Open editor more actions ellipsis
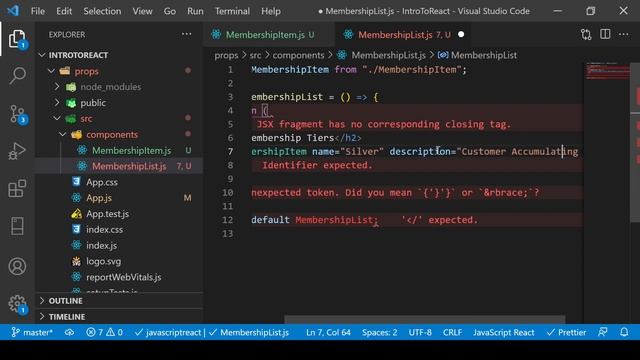Image resolution: width=640 pixels, height=360 pixels. (x=624, y=34)
